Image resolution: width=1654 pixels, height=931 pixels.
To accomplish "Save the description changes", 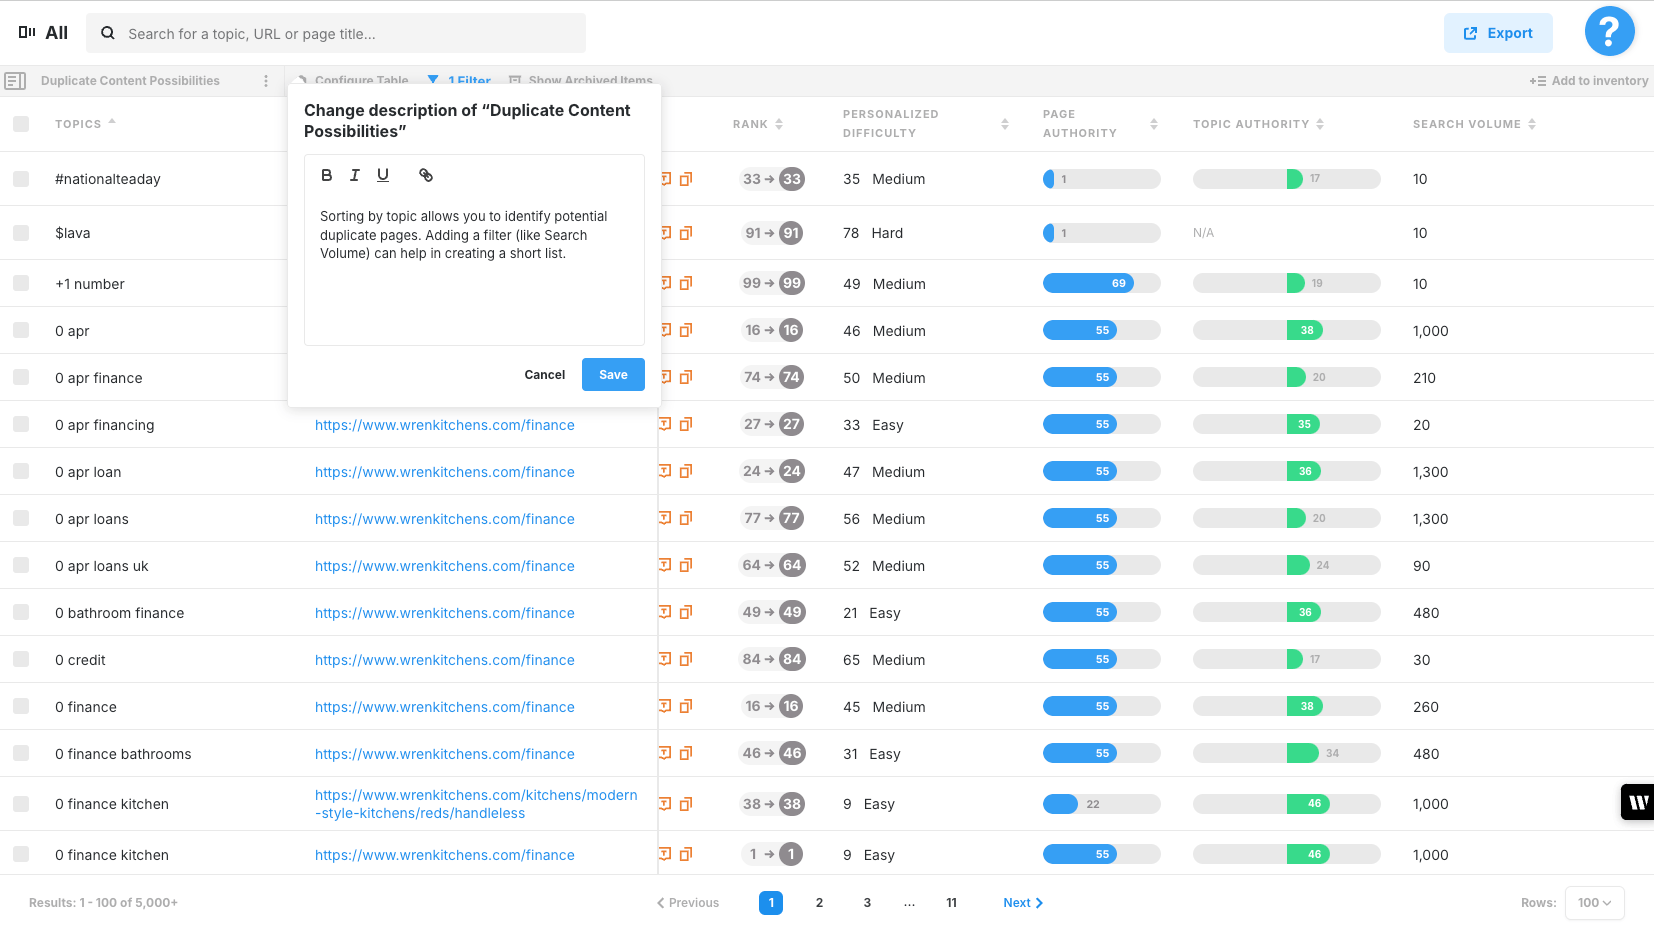I will (613, 374).
